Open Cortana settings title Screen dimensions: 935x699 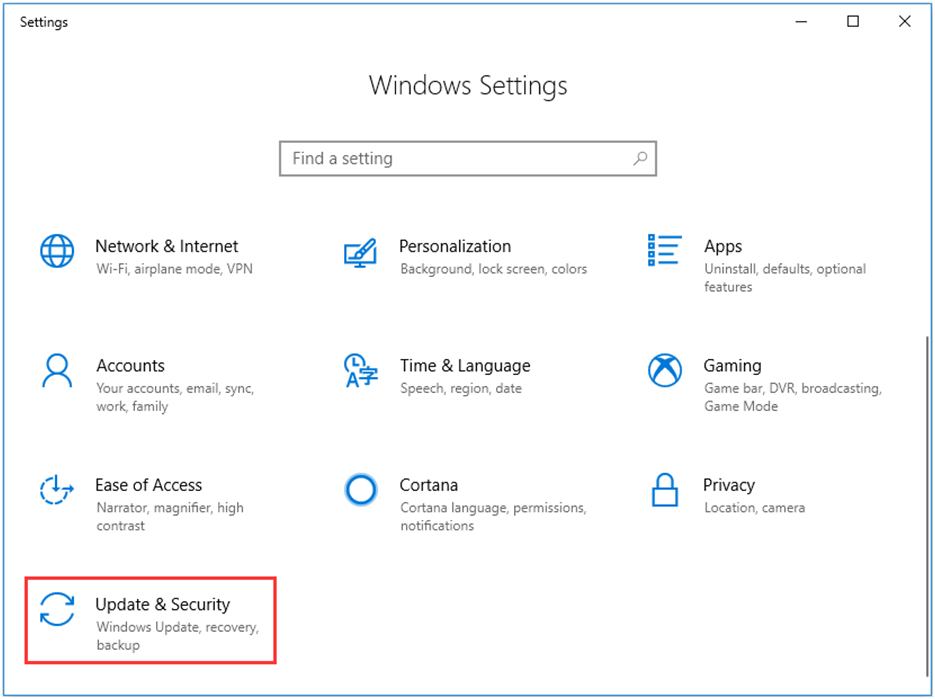pos(429,485)
